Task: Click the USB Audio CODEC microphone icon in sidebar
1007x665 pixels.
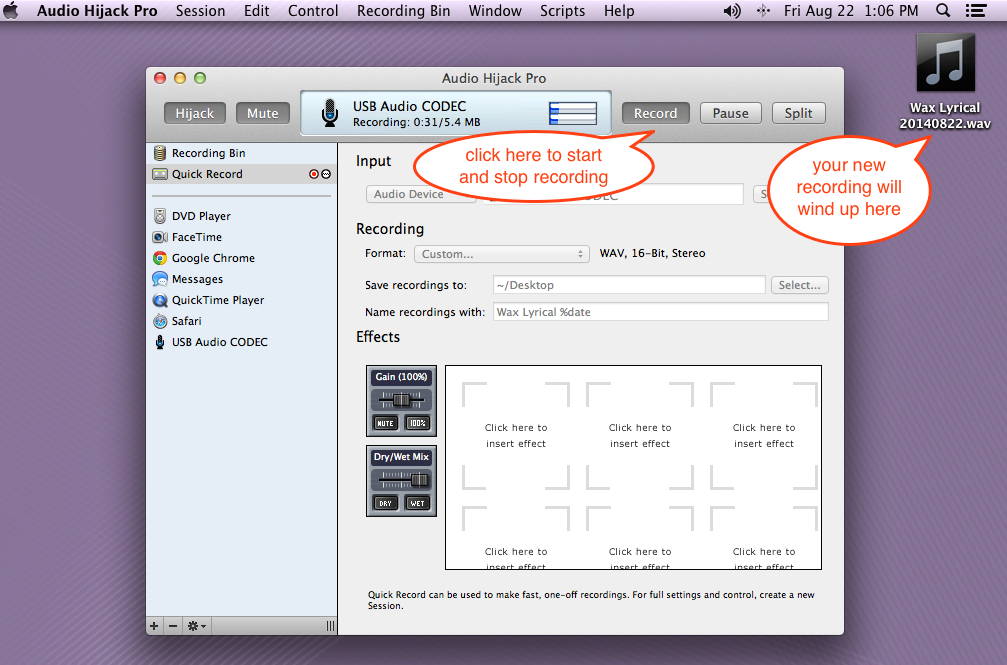Action: tap(160, 342)
